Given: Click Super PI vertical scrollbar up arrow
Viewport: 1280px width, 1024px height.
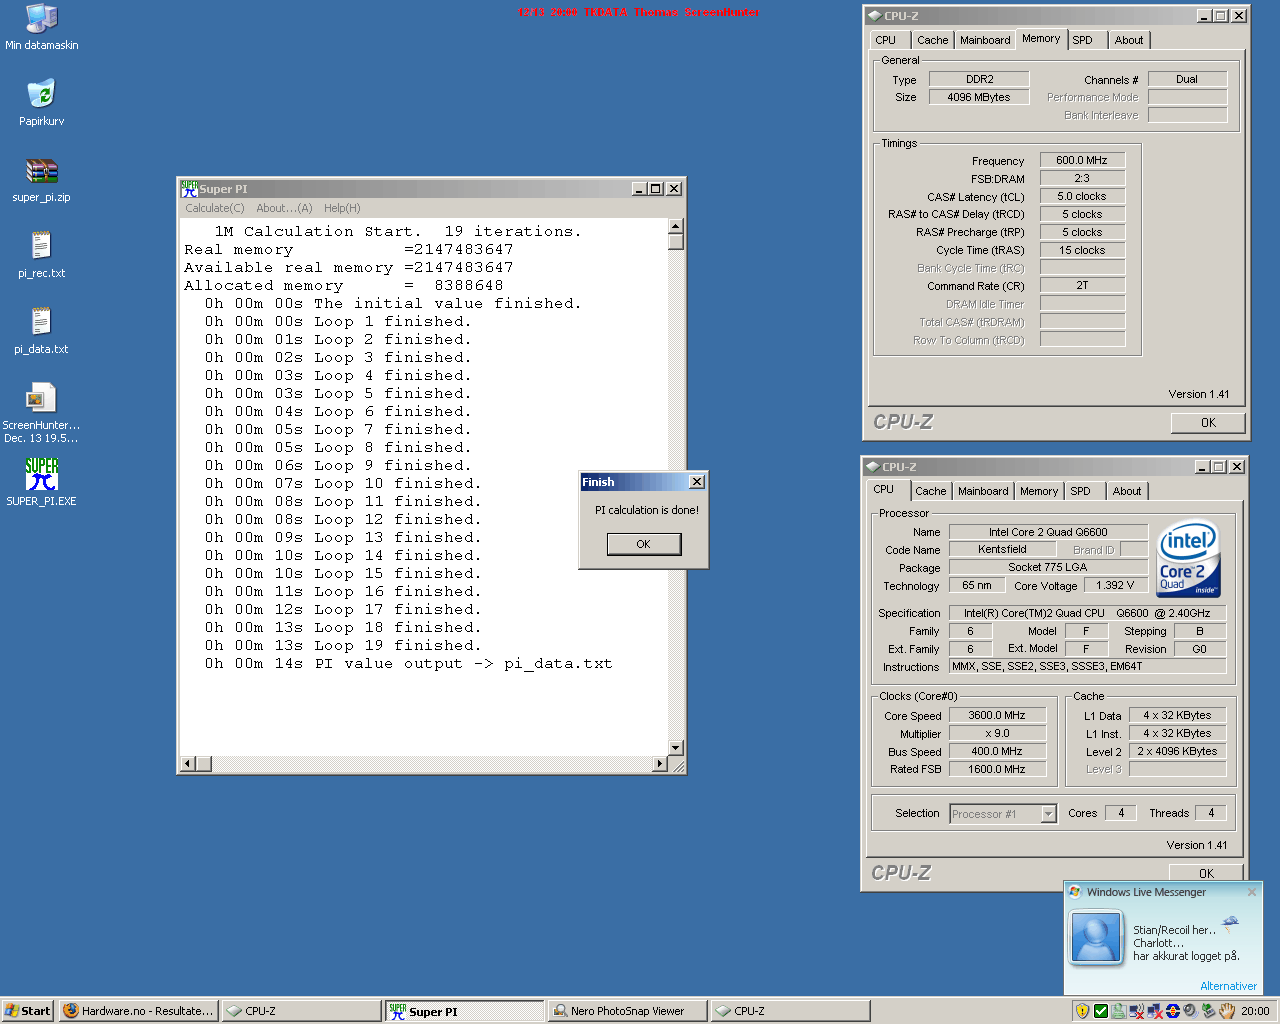Looking at the screenshot, I should click(x=676, y=227).
